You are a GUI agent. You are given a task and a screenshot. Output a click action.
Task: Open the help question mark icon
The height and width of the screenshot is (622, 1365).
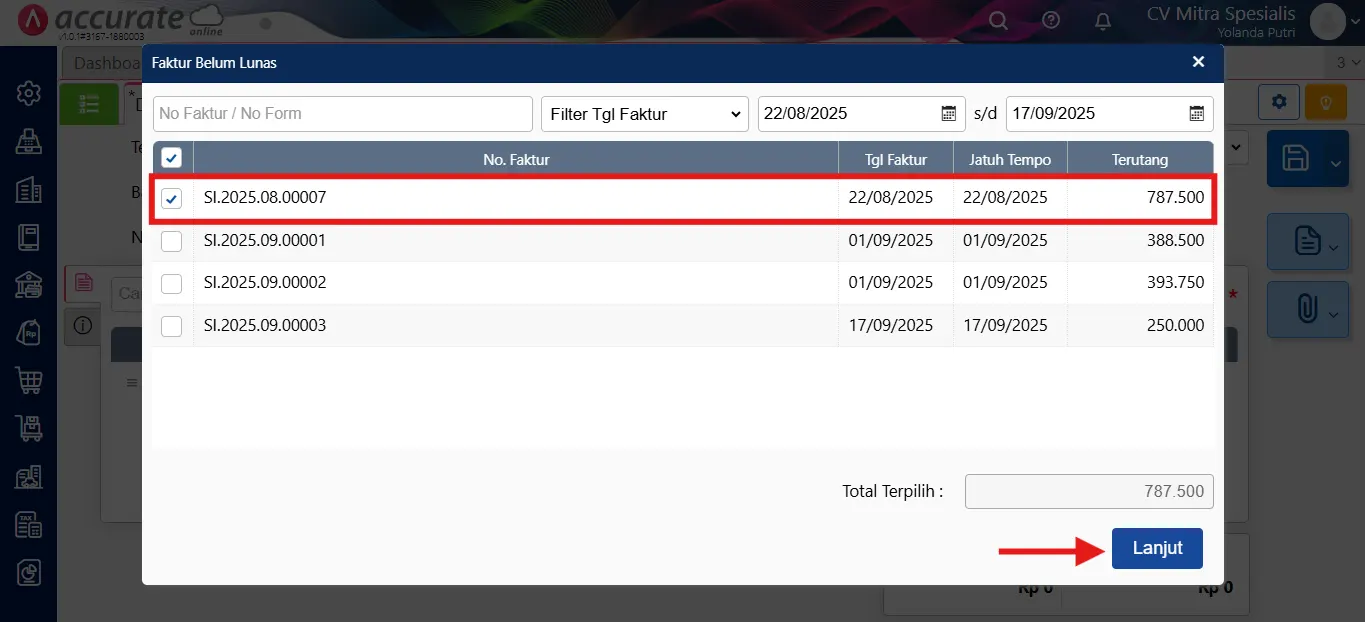(1050, 20)
